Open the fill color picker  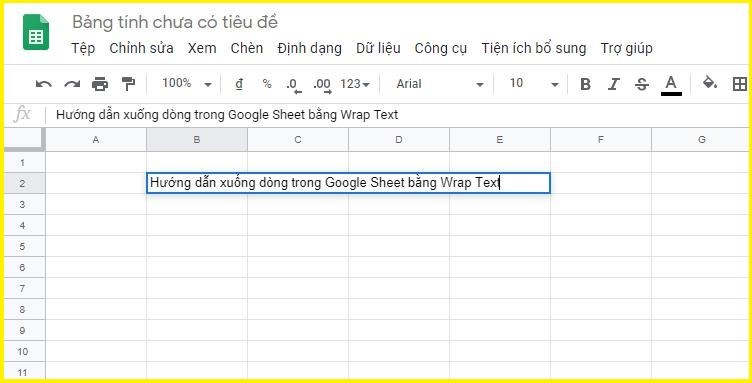point(710,83)
